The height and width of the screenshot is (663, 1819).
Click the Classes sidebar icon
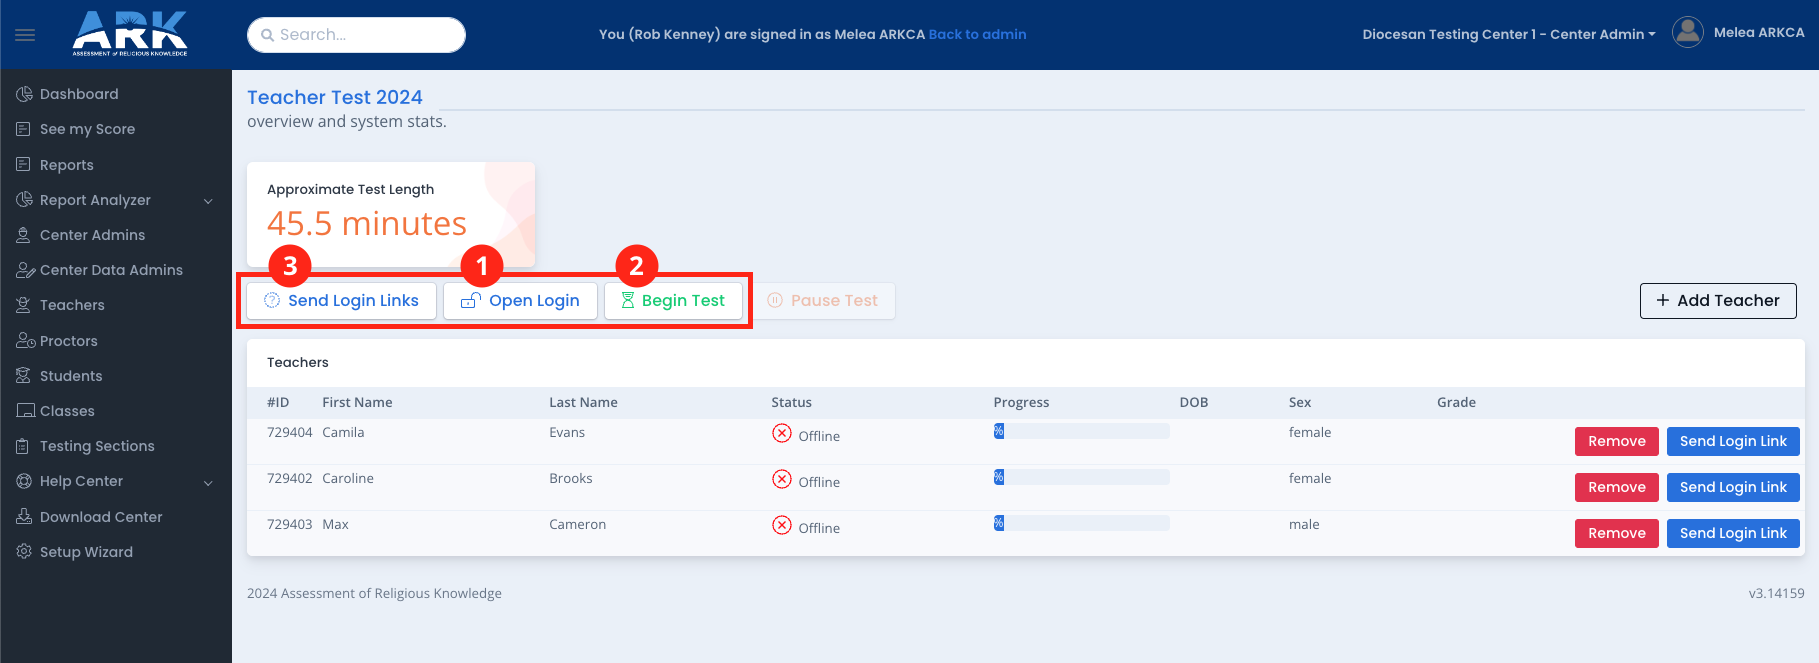tap(24, 411)
